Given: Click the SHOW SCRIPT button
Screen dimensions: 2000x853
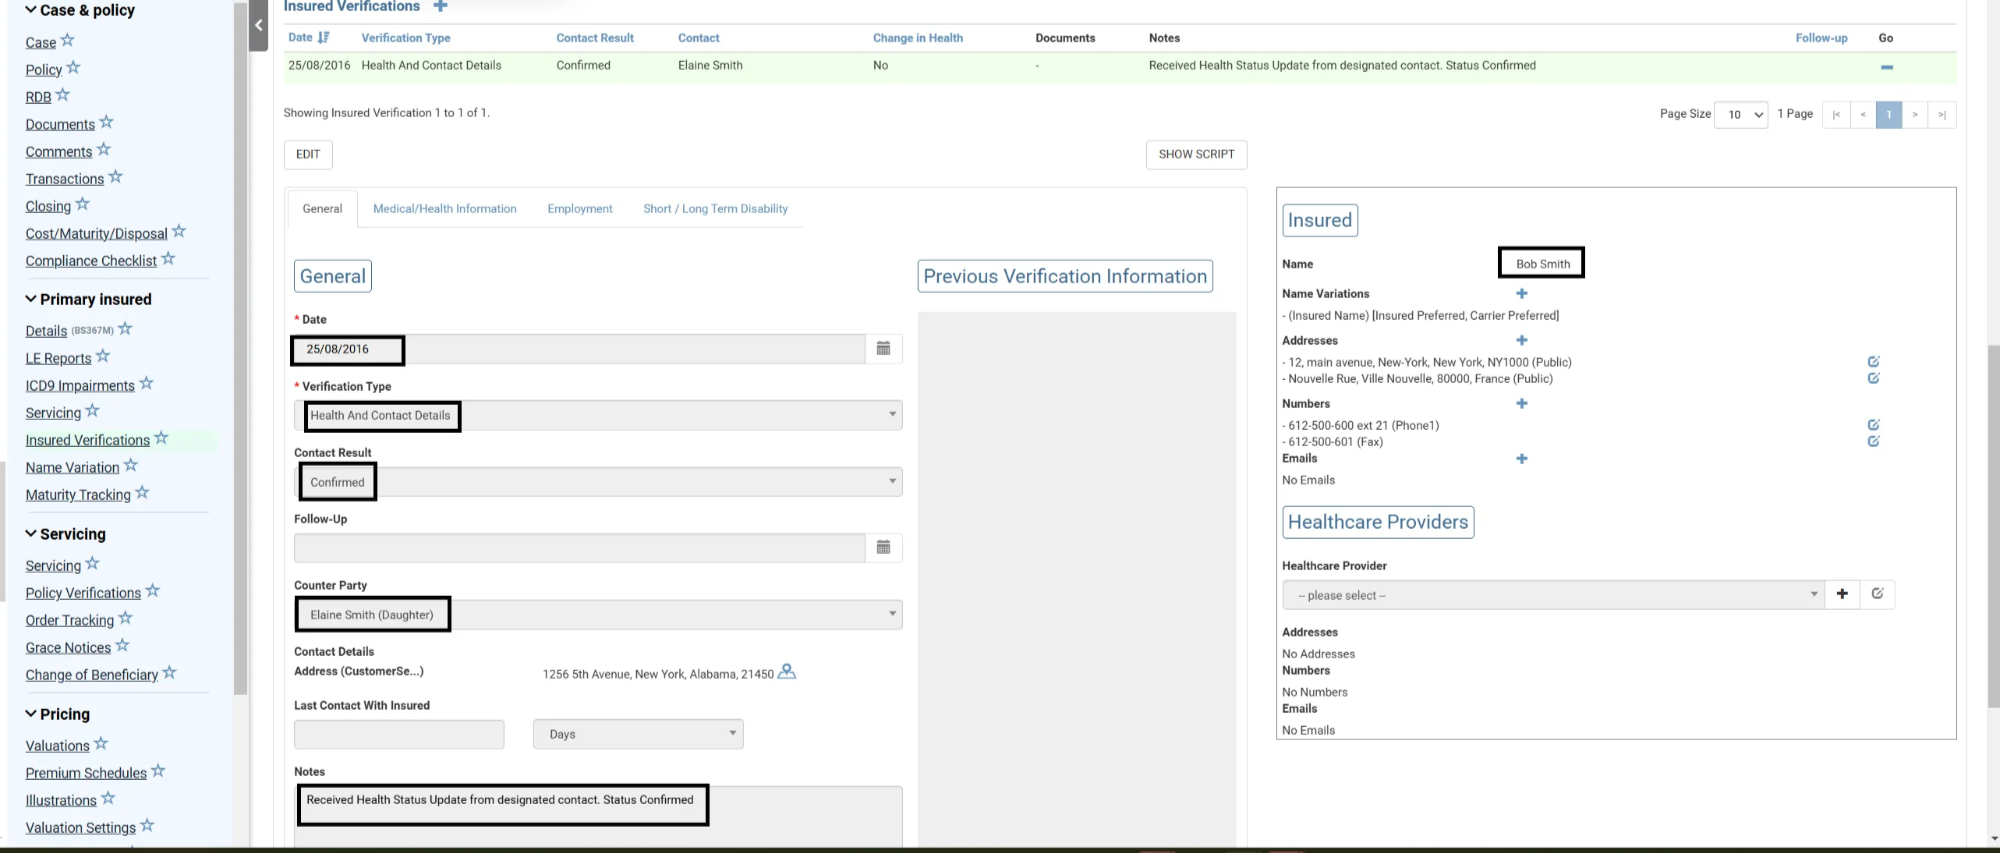Looking at the screenshot, I should click(x=1196, y=155).
